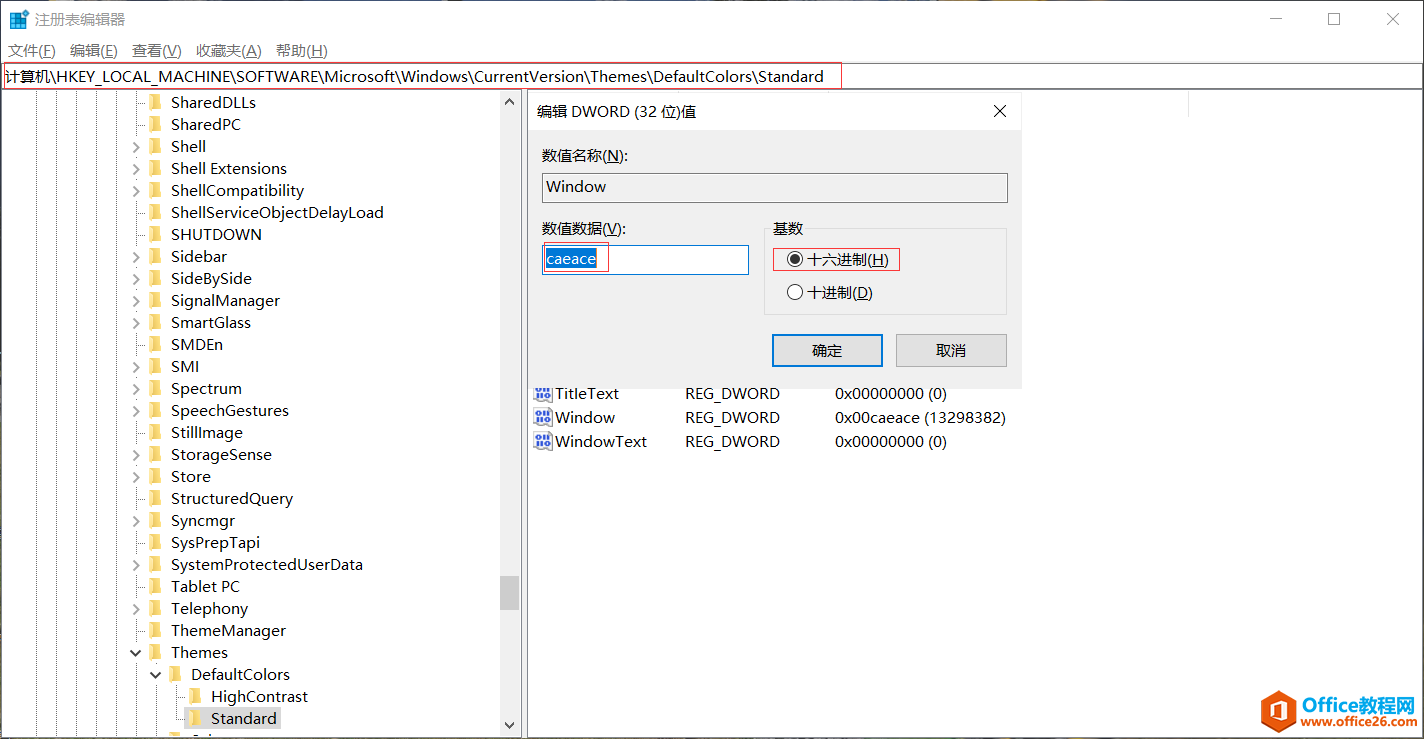This screenshot has width=1424, height=739.
Task: Open the 收藏夹(A) menu
Action: click(x=229, y=50)
